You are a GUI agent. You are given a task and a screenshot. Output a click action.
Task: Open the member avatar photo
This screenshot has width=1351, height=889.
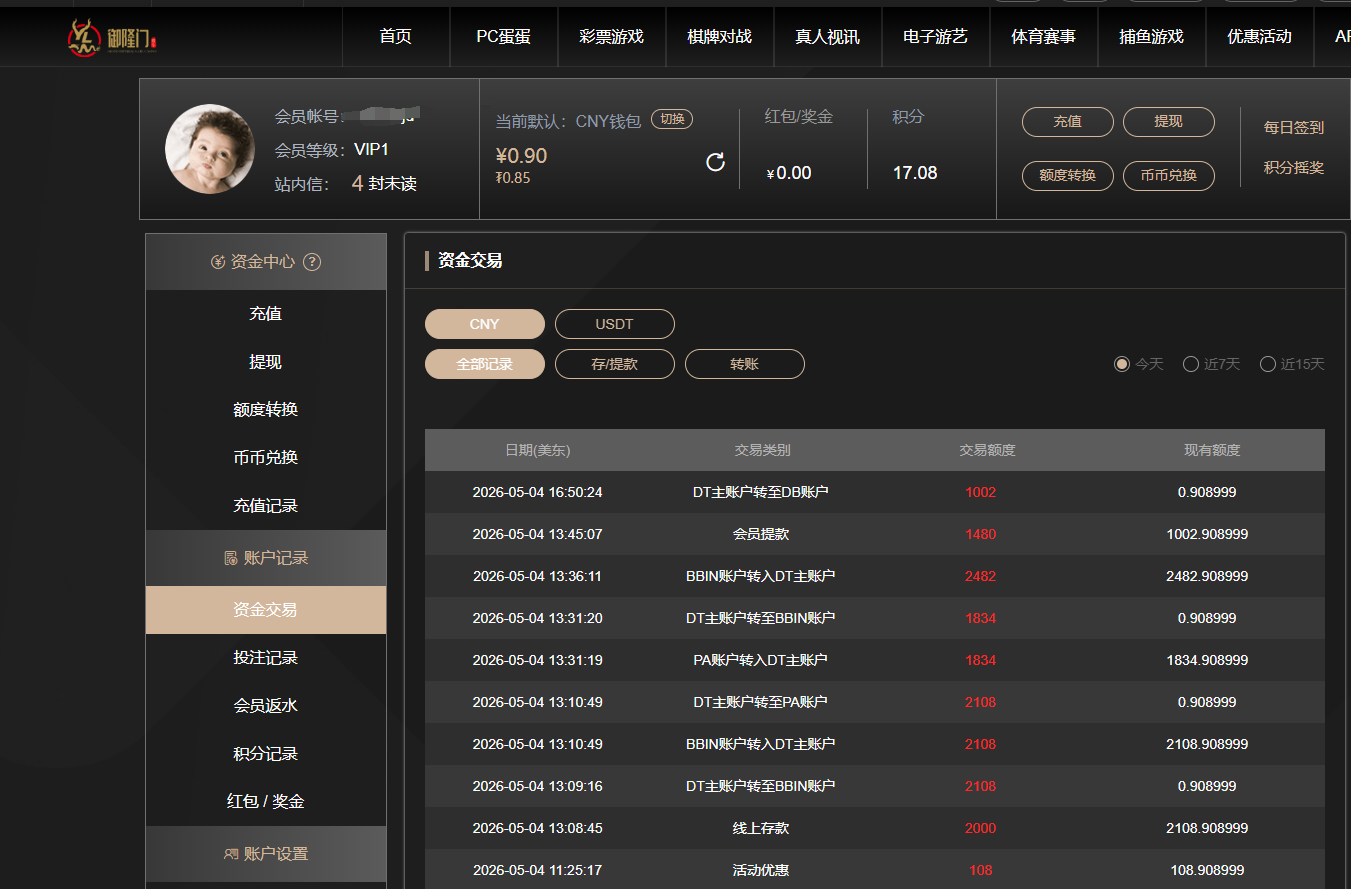[210, 149]
